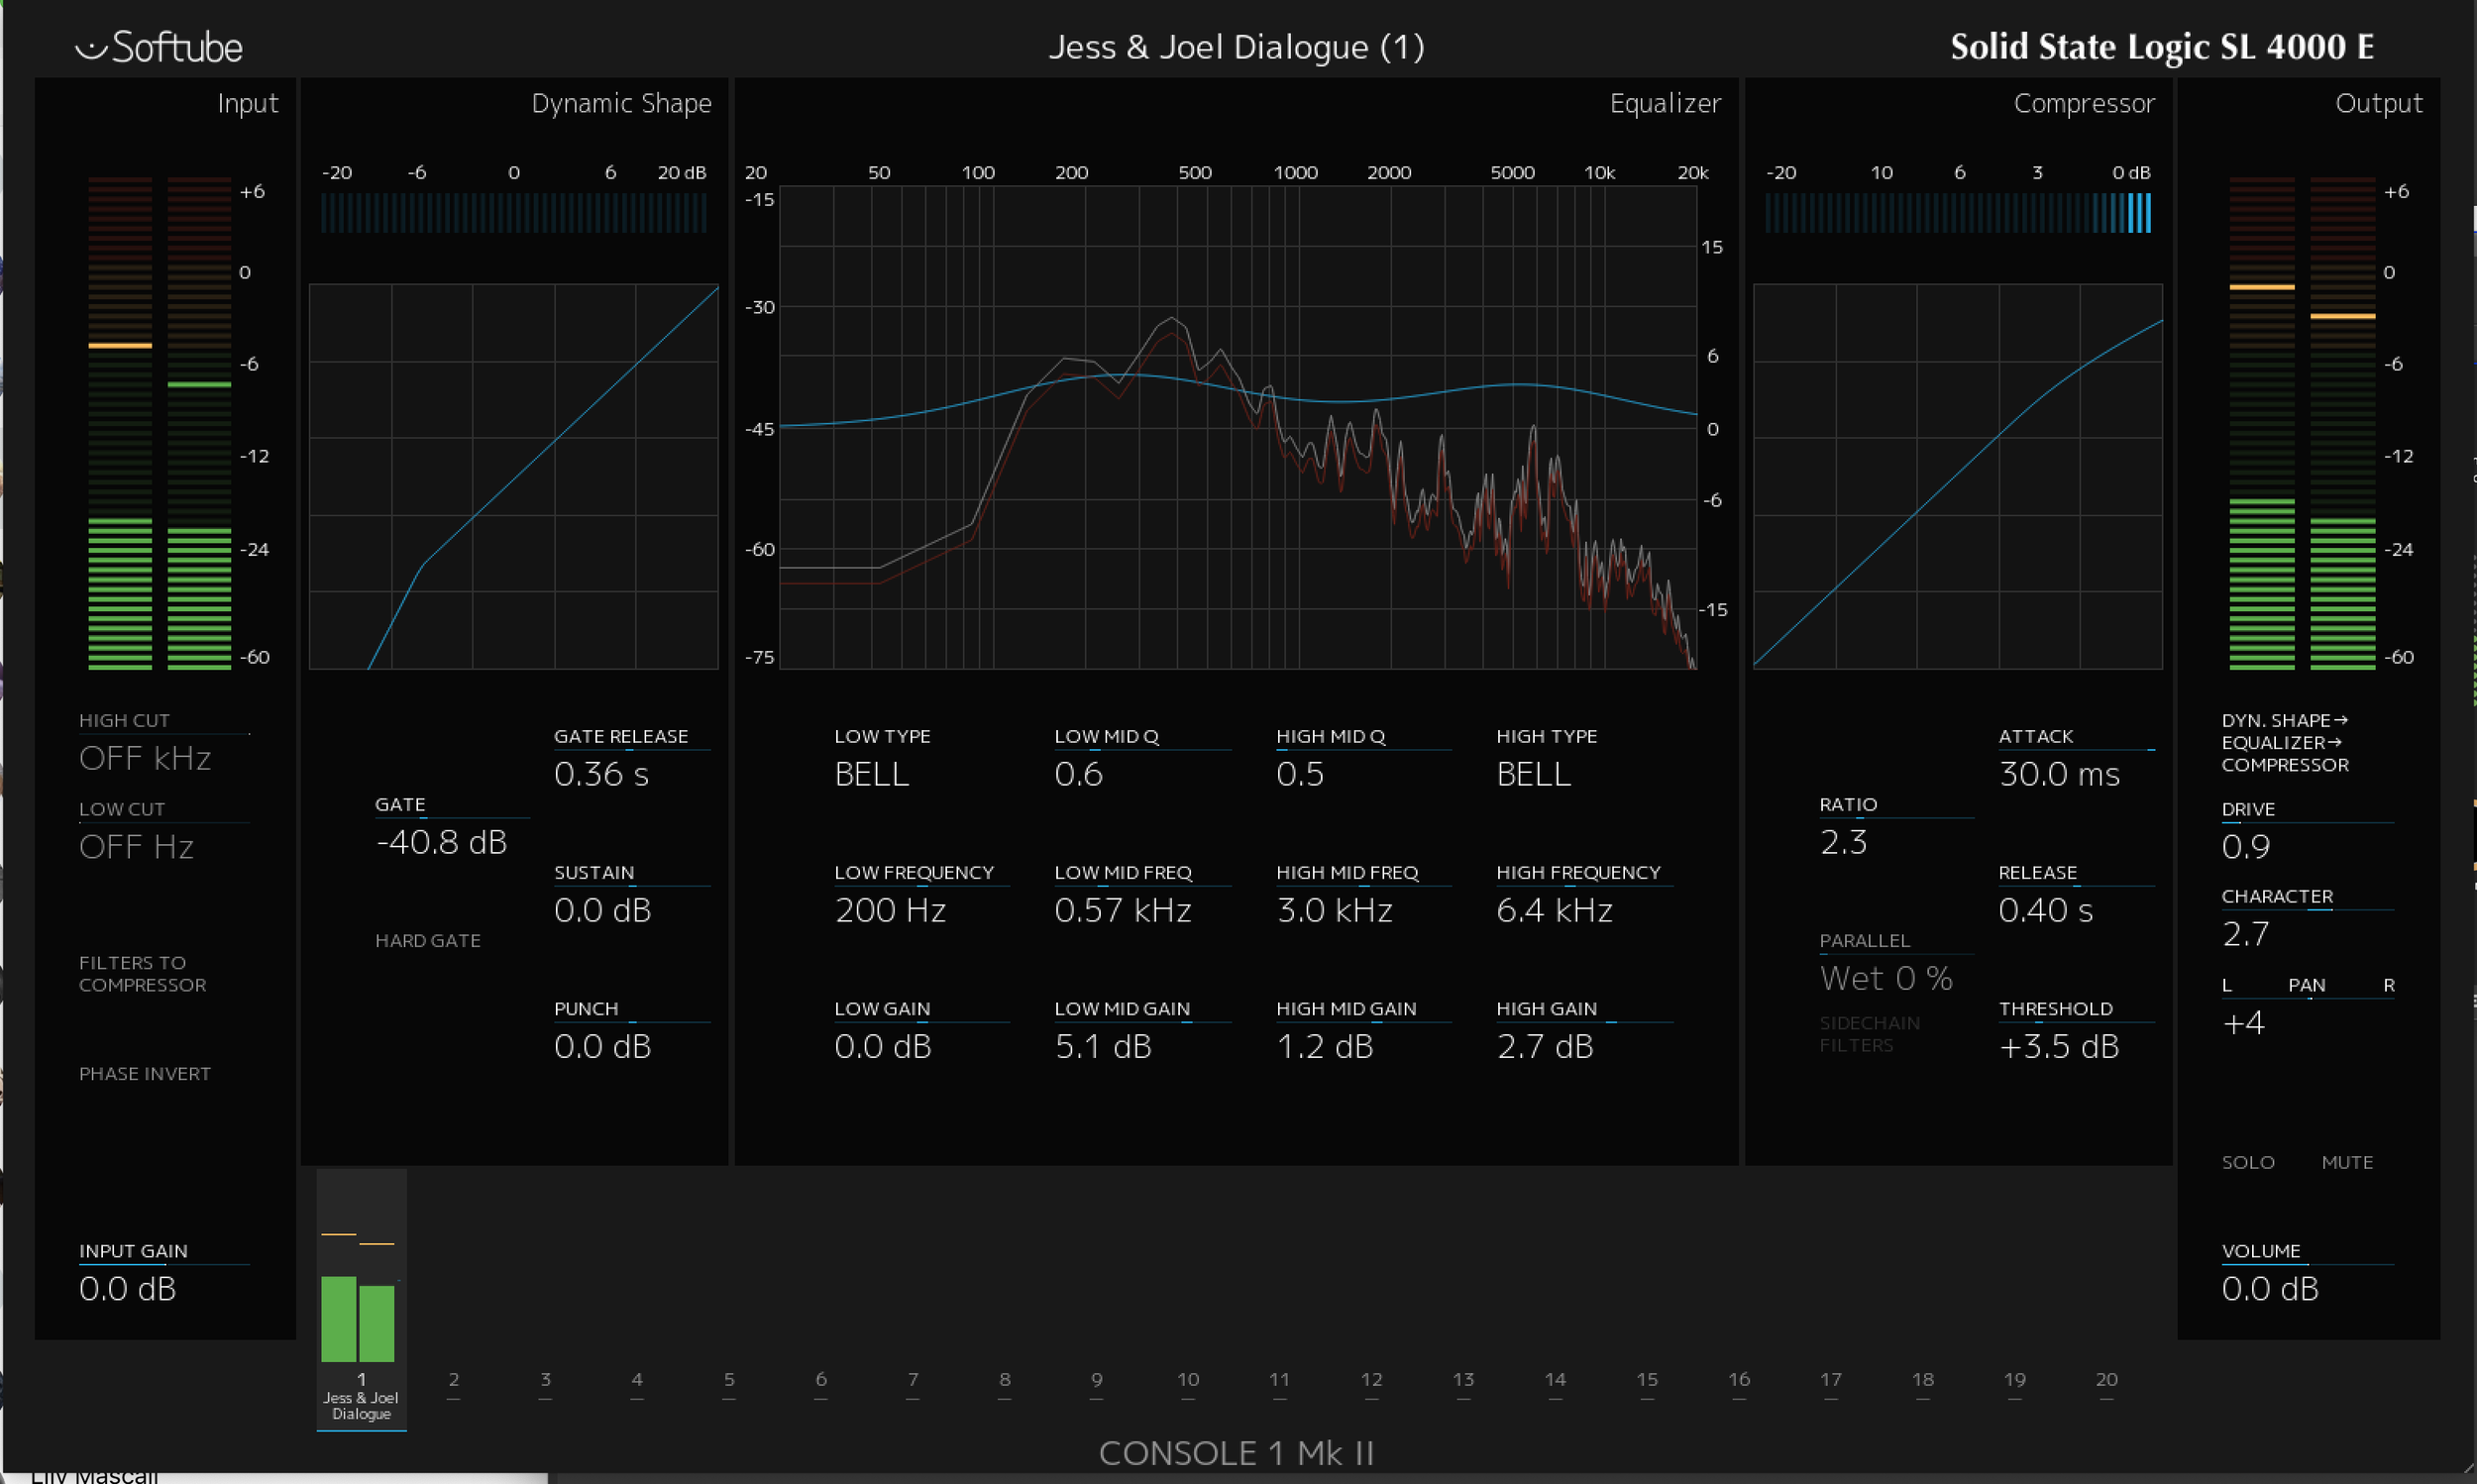Click the Gate -40.8 dB value

point(442,842)
